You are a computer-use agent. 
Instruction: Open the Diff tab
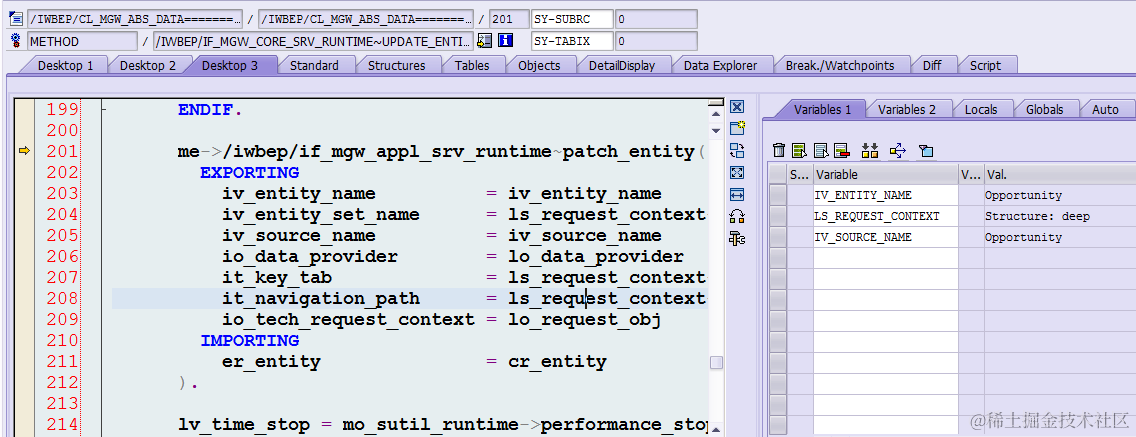(932, 65)
